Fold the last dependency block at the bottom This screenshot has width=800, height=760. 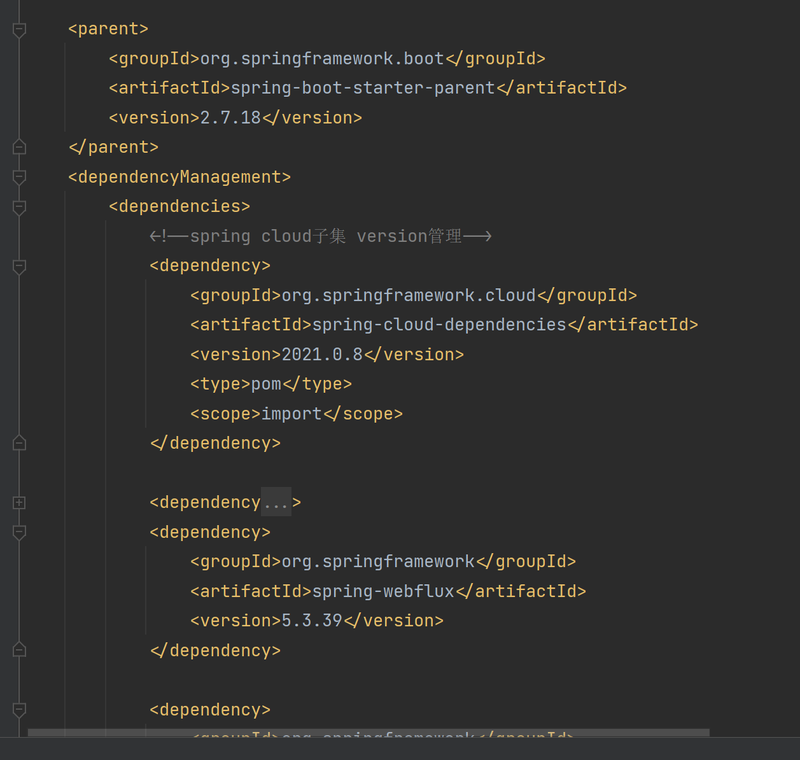click(18, 710)
